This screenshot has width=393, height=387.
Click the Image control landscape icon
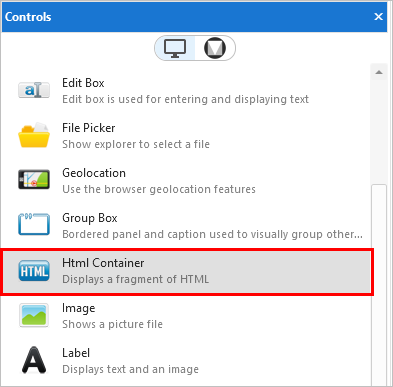pyautogui.click(x=34, y=315)
